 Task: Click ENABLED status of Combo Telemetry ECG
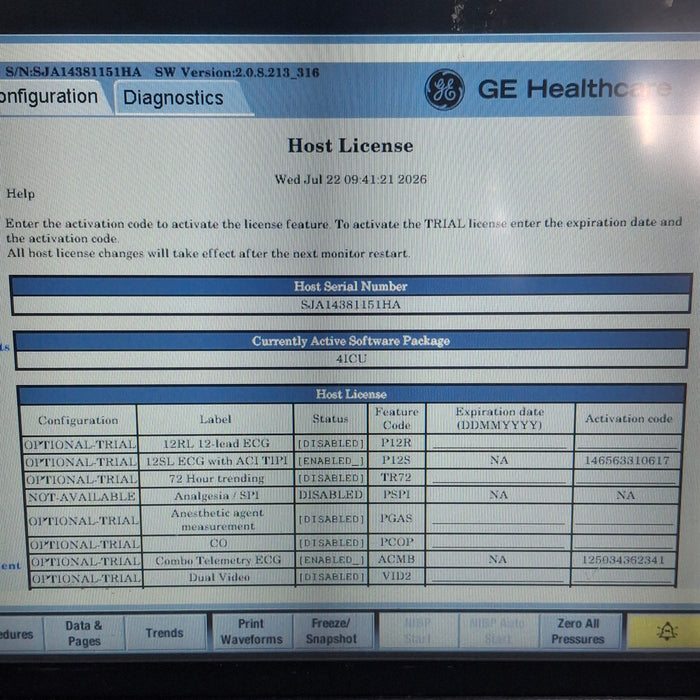click(331, 560)
